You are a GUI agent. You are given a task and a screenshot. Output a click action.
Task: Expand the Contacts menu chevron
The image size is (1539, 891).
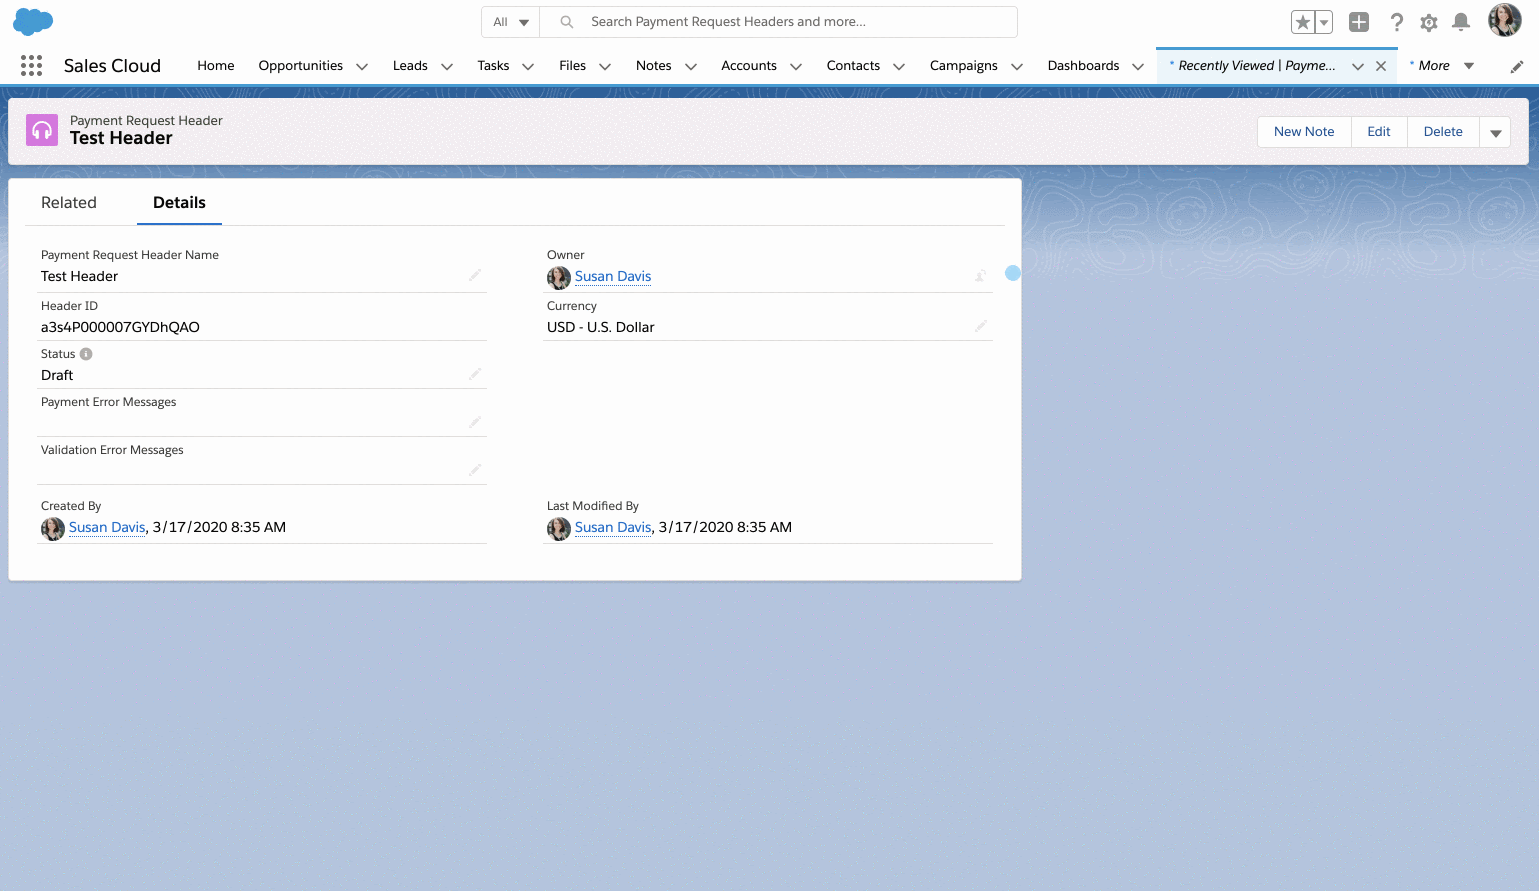click(x=899, y=67)
